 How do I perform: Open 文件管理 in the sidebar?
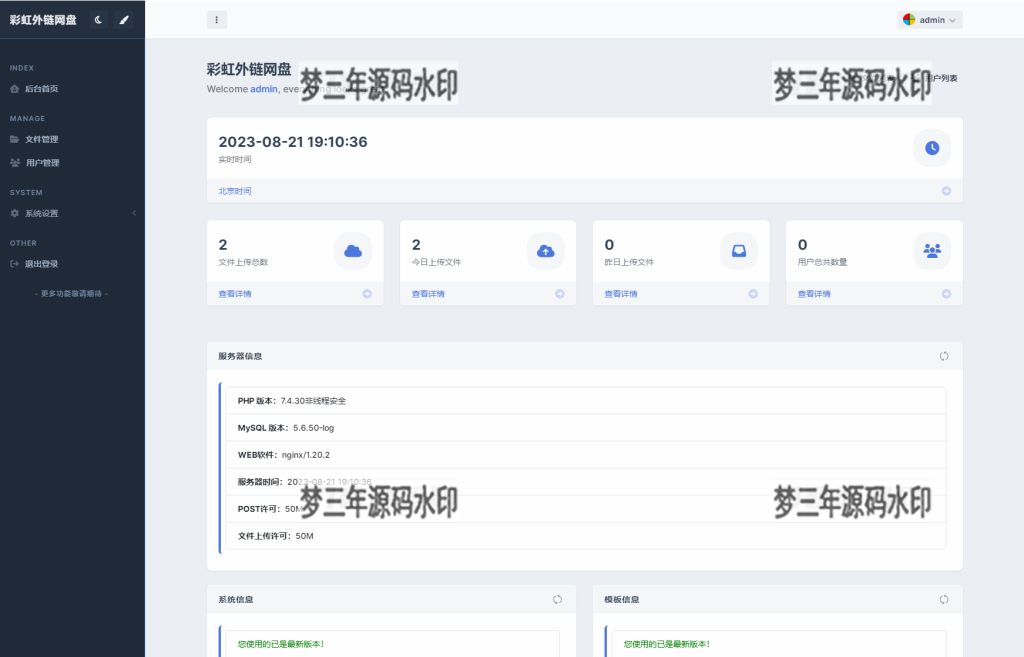(41, 139)
